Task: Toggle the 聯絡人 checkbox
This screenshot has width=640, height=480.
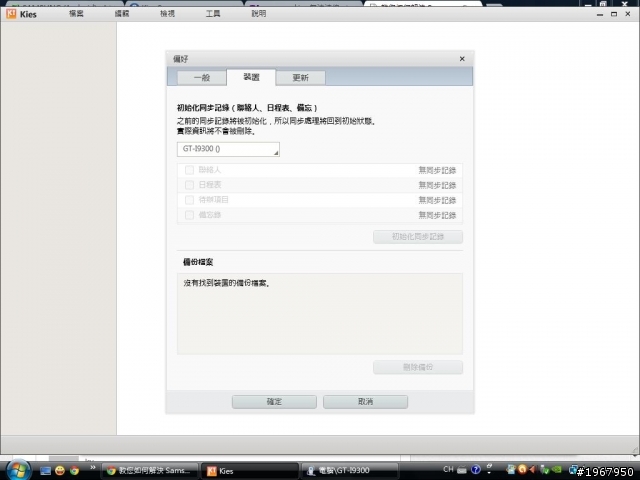Action: tap(189, 170)
